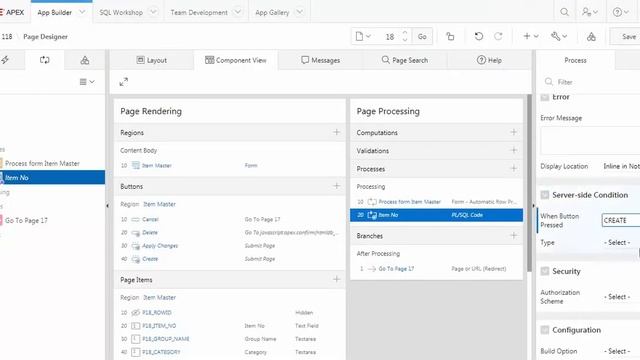This screenshot has width=640, height=360.
Task: Add a branch with plus icon
Action: [513, 235]
